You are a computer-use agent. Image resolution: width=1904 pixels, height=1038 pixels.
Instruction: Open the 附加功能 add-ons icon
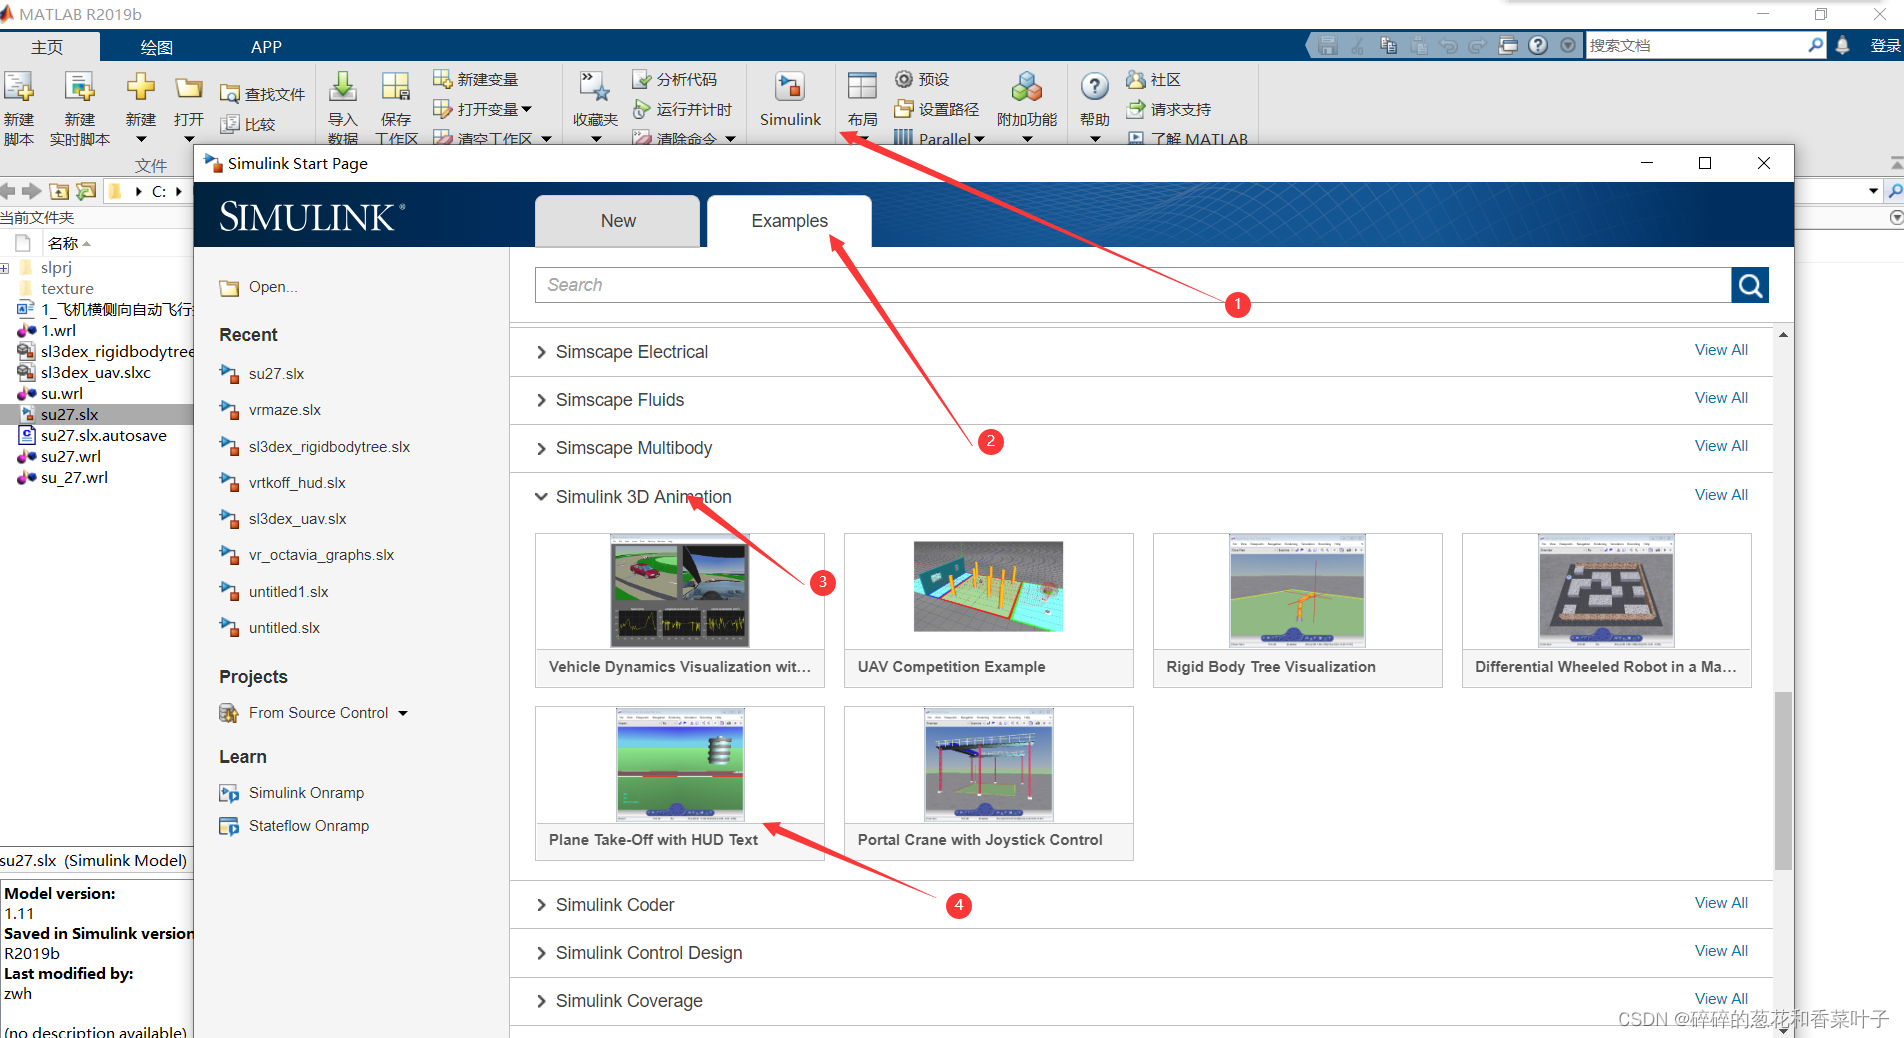1026,88
